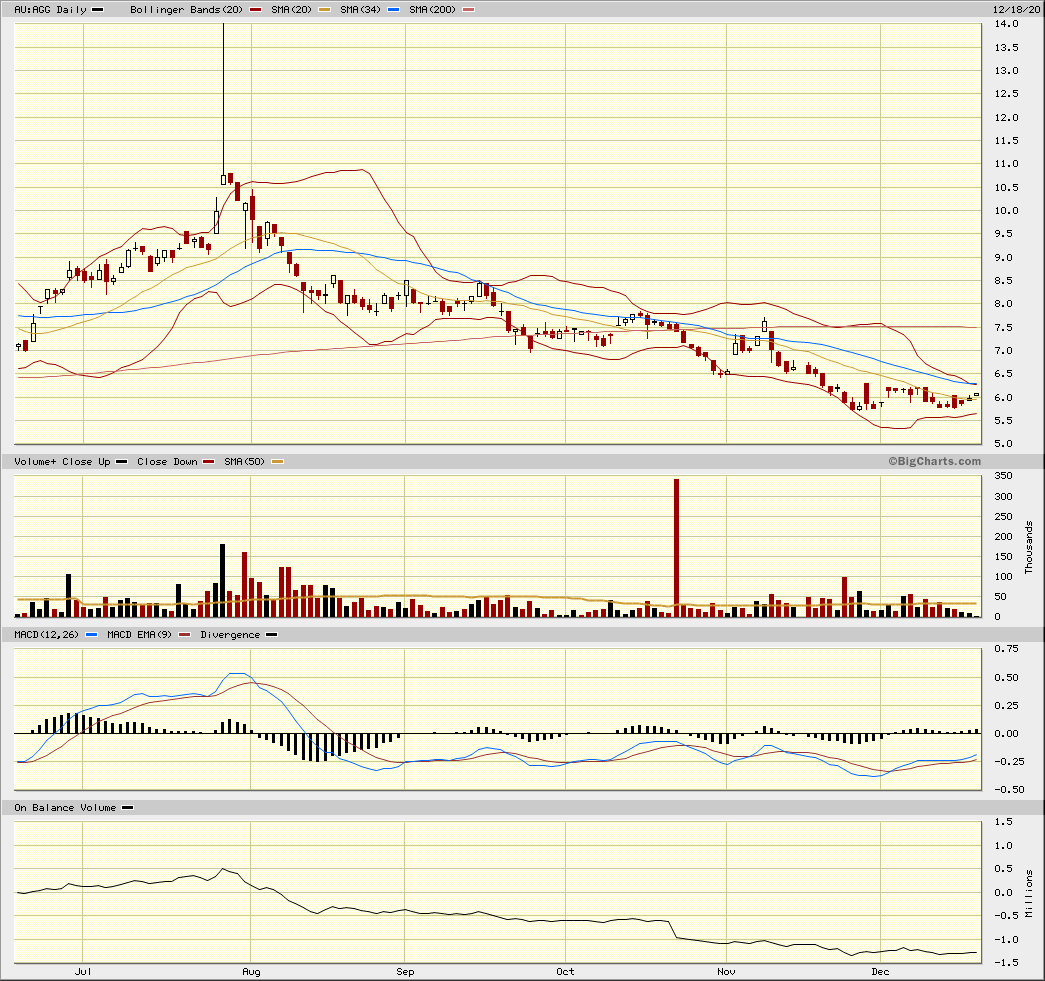
Task: Click the dark red Bollinger Bands legend swatch
Action: click(255, 10)
